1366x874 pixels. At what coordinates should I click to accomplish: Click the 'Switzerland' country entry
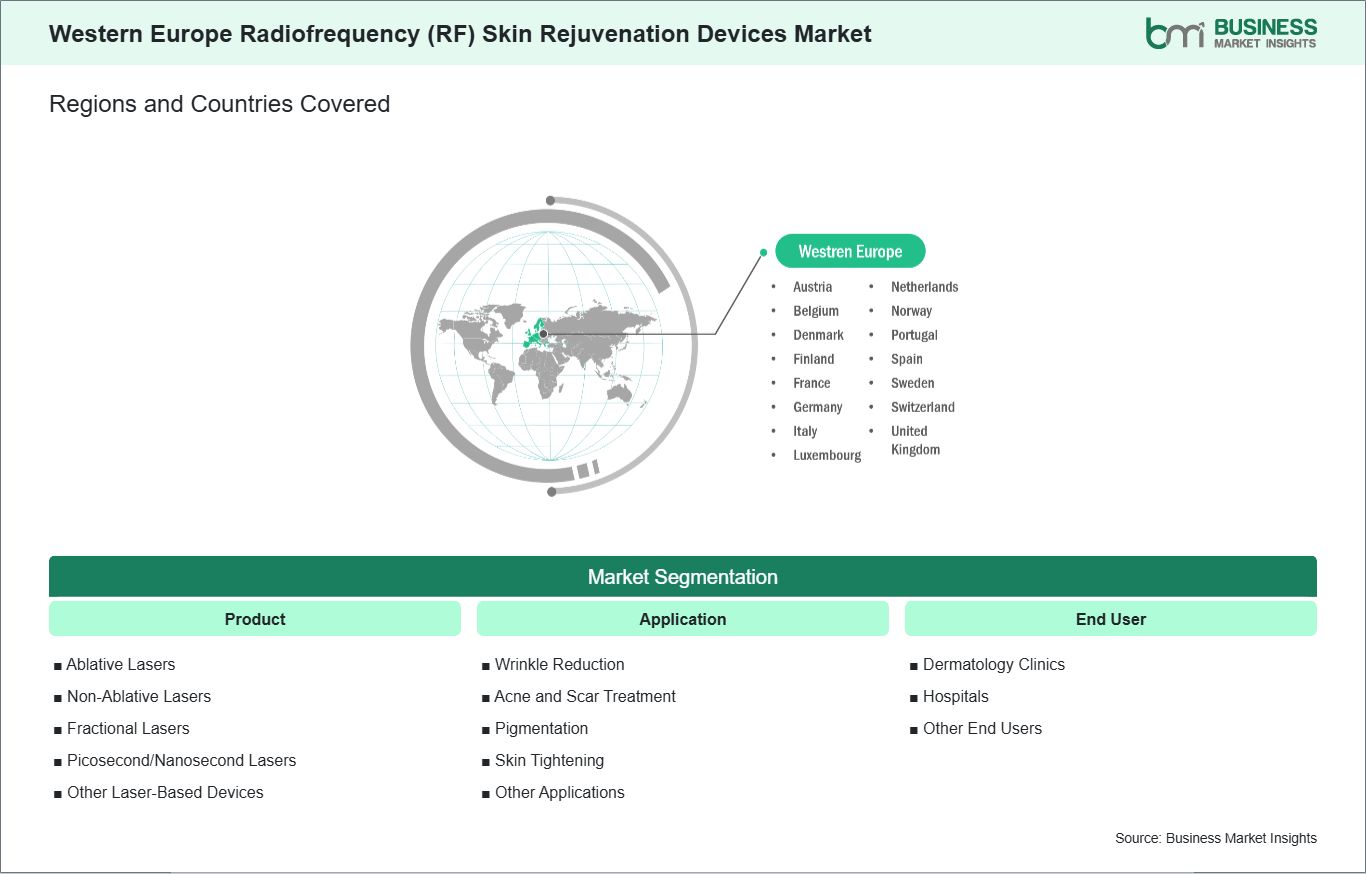[923, 407]
